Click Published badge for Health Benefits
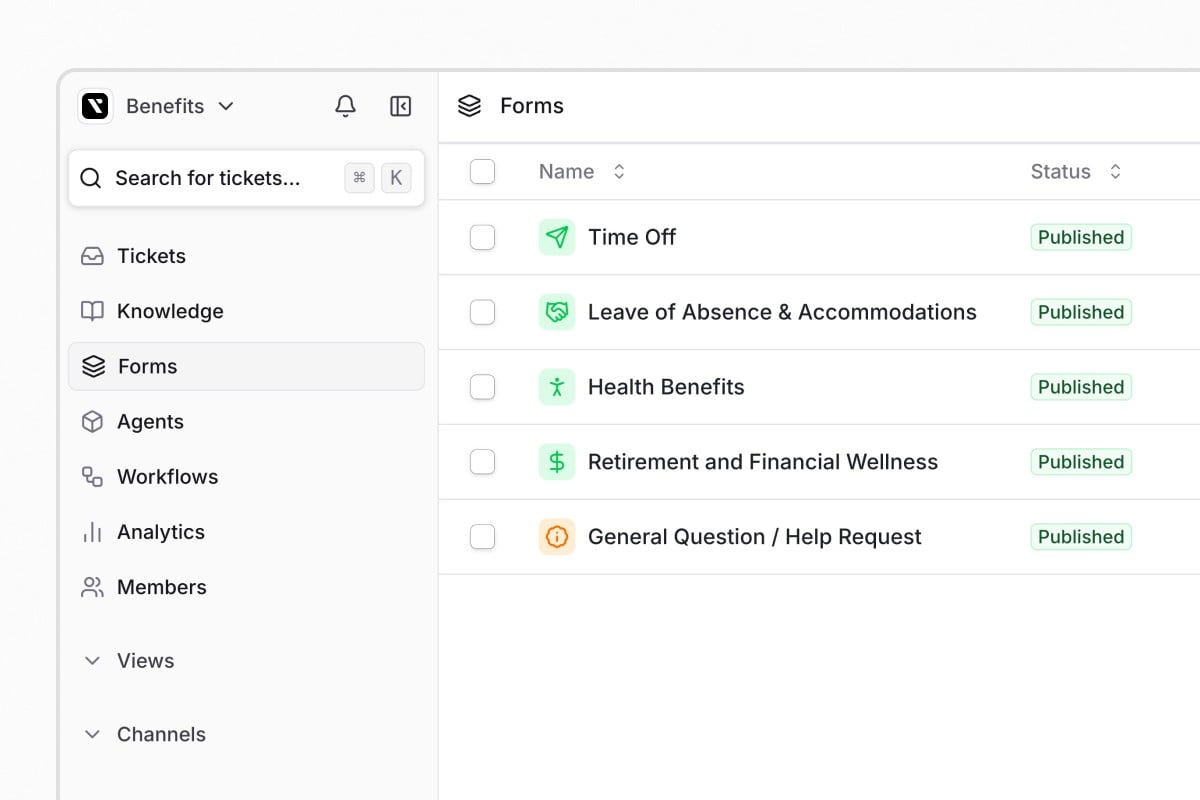 tap(1081, 387)
